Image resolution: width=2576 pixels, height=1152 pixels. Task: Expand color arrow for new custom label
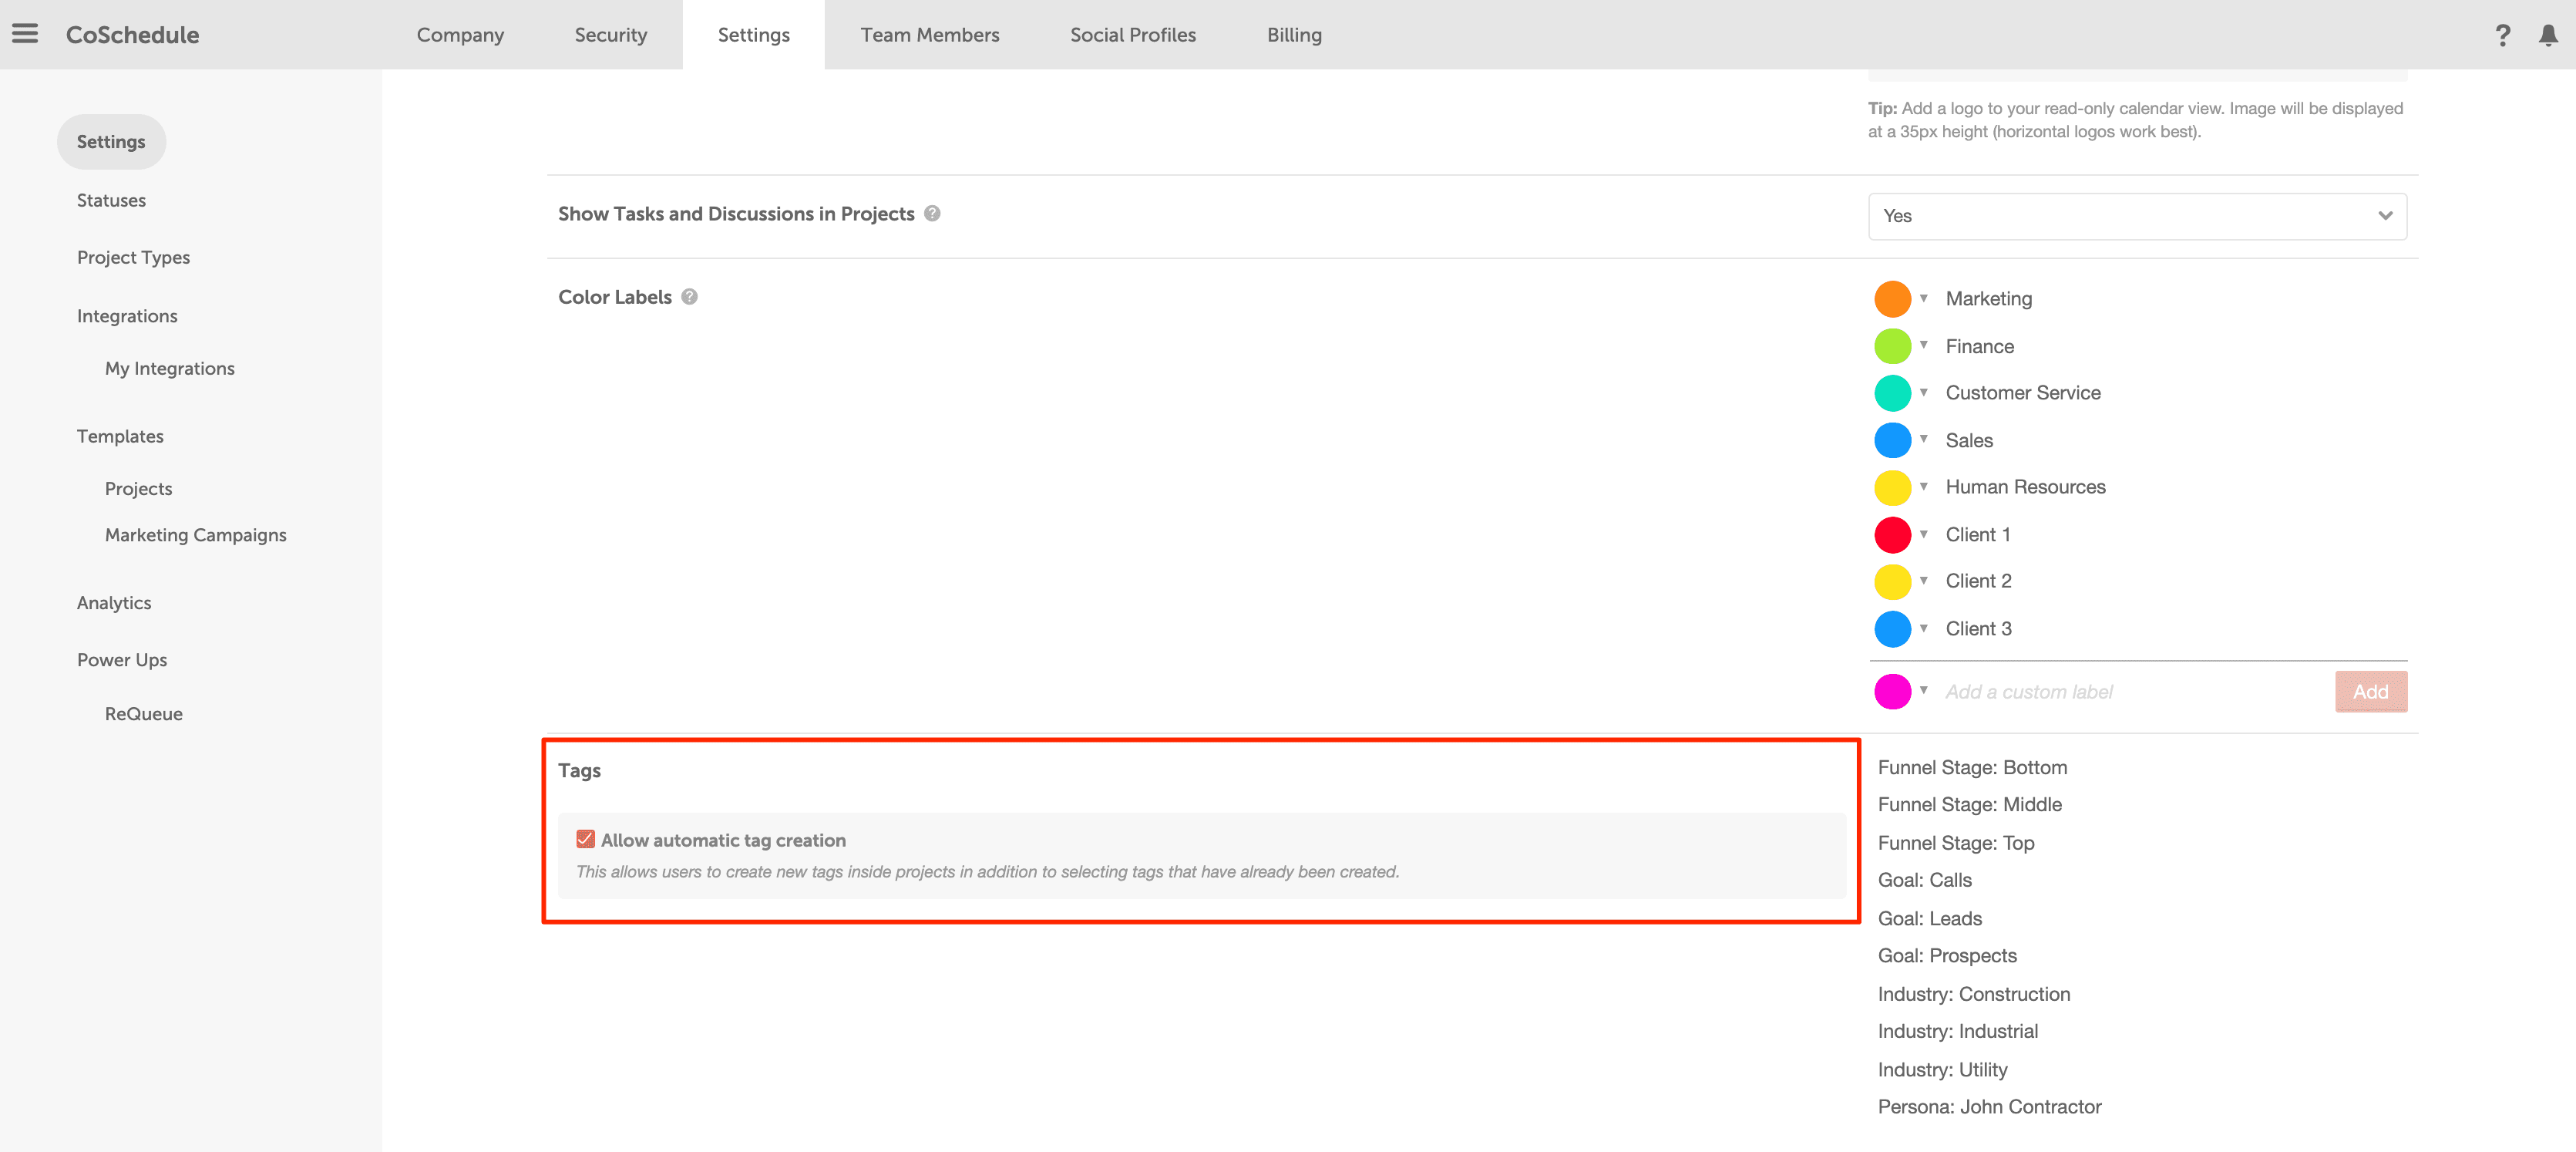click(1923, 690)
